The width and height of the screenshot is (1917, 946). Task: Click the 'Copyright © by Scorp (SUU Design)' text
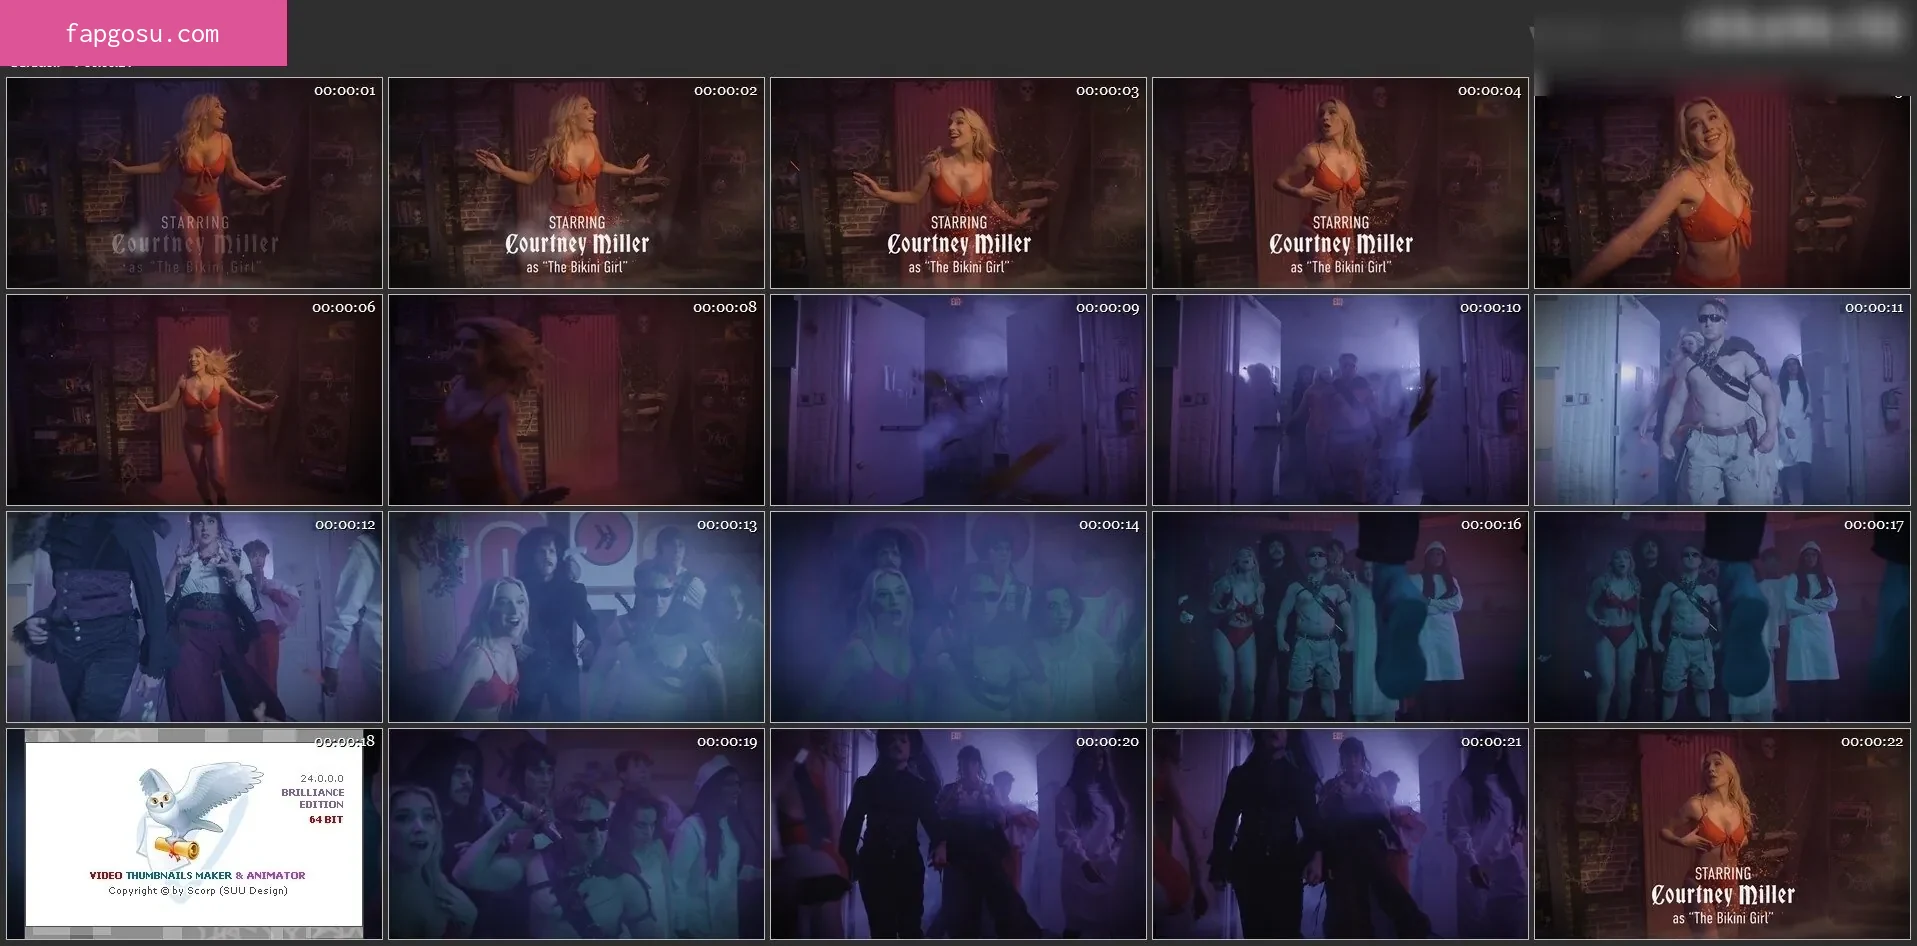198,890
